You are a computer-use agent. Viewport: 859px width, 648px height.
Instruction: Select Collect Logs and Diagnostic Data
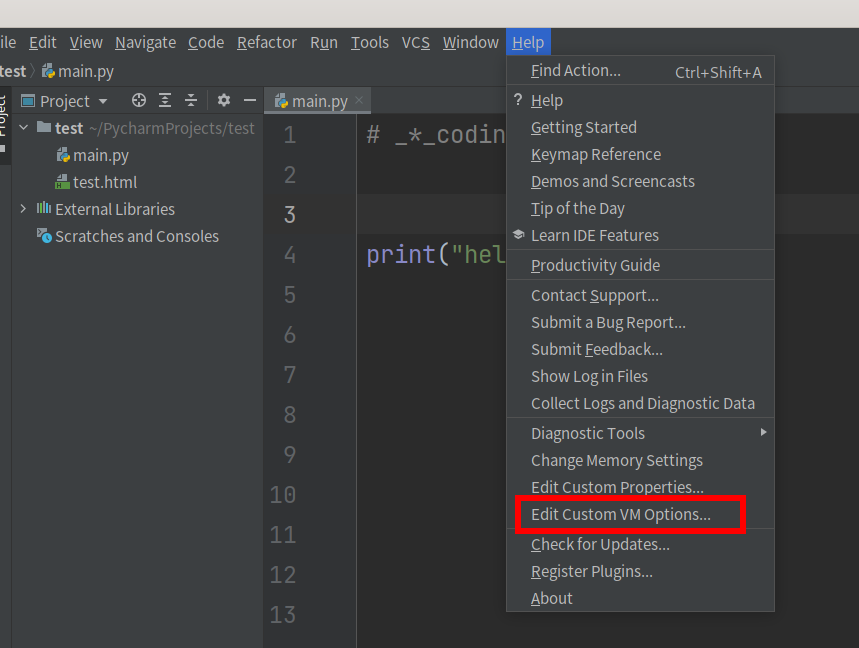(x=640, y=403)
